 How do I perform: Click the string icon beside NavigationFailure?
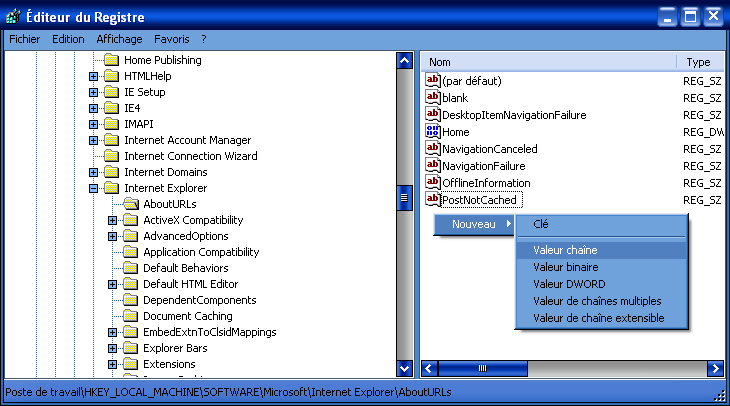[x=433, y=165]
